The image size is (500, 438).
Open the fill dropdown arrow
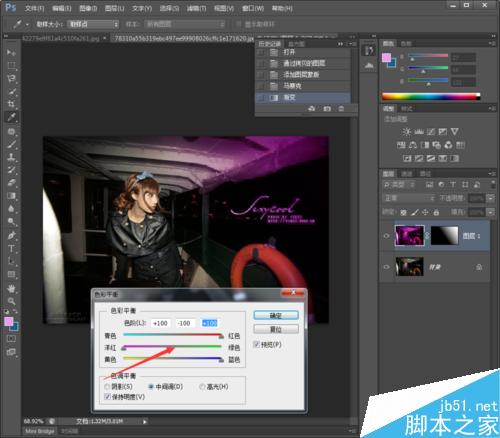click(491, 212)
